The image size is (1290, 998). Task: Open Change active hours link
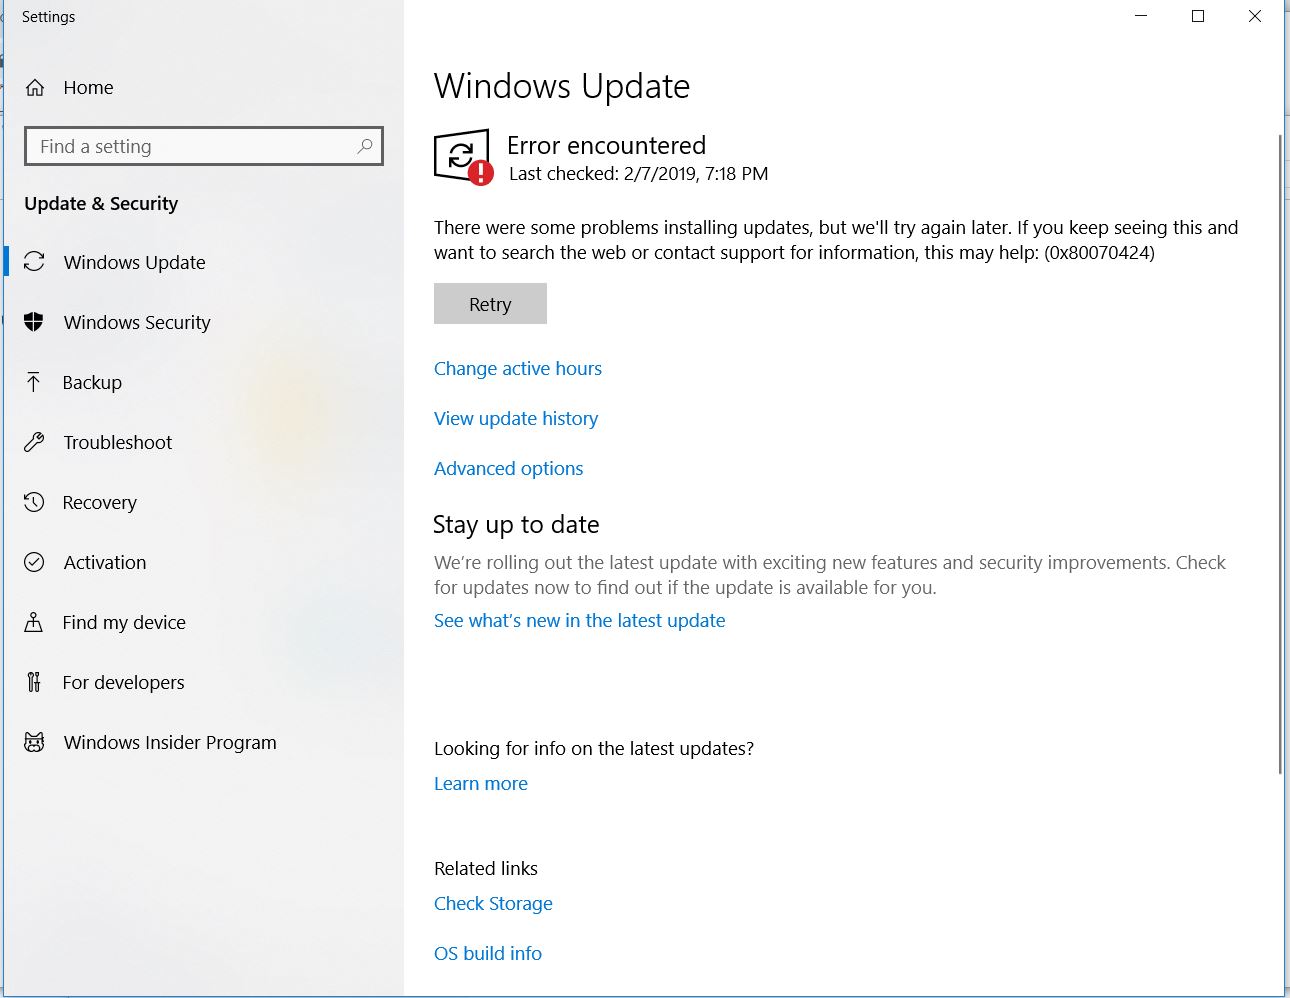[x=518, y=368]
